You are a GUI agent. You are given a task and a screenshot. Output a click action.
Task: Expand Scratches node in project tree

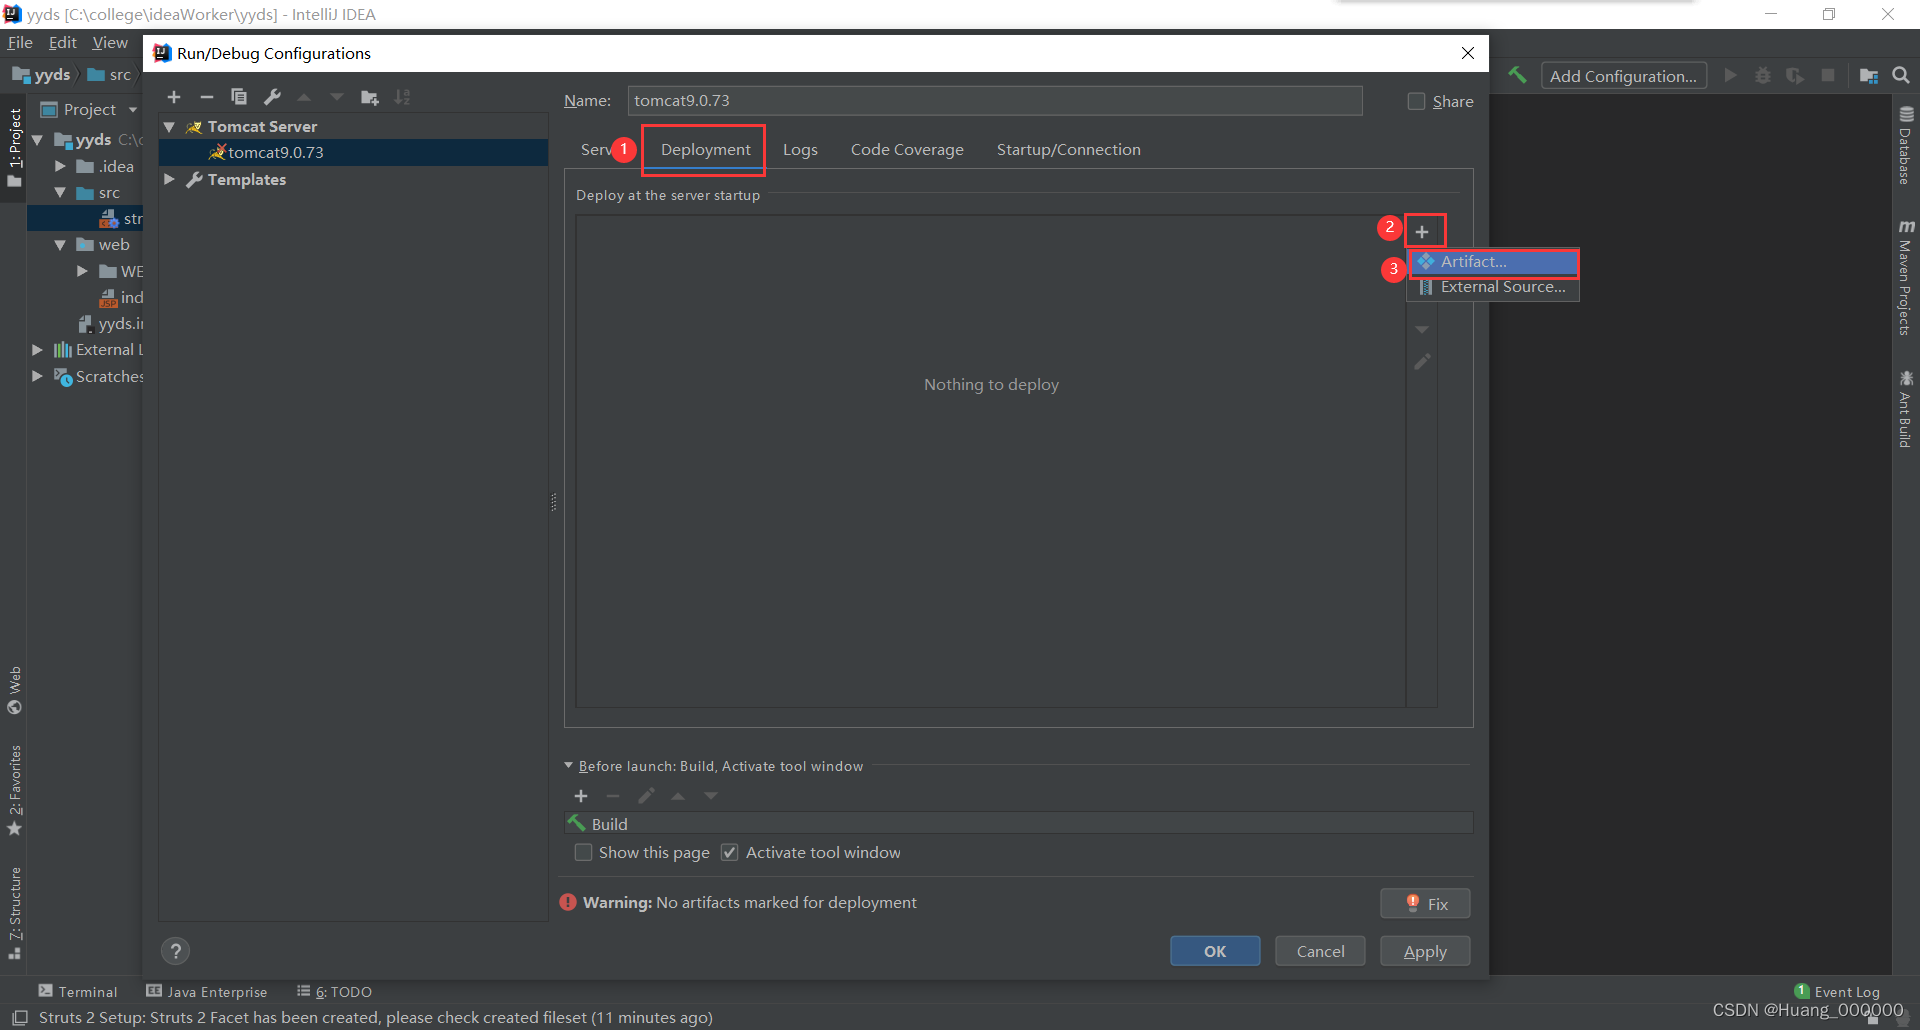coord(37,376)
